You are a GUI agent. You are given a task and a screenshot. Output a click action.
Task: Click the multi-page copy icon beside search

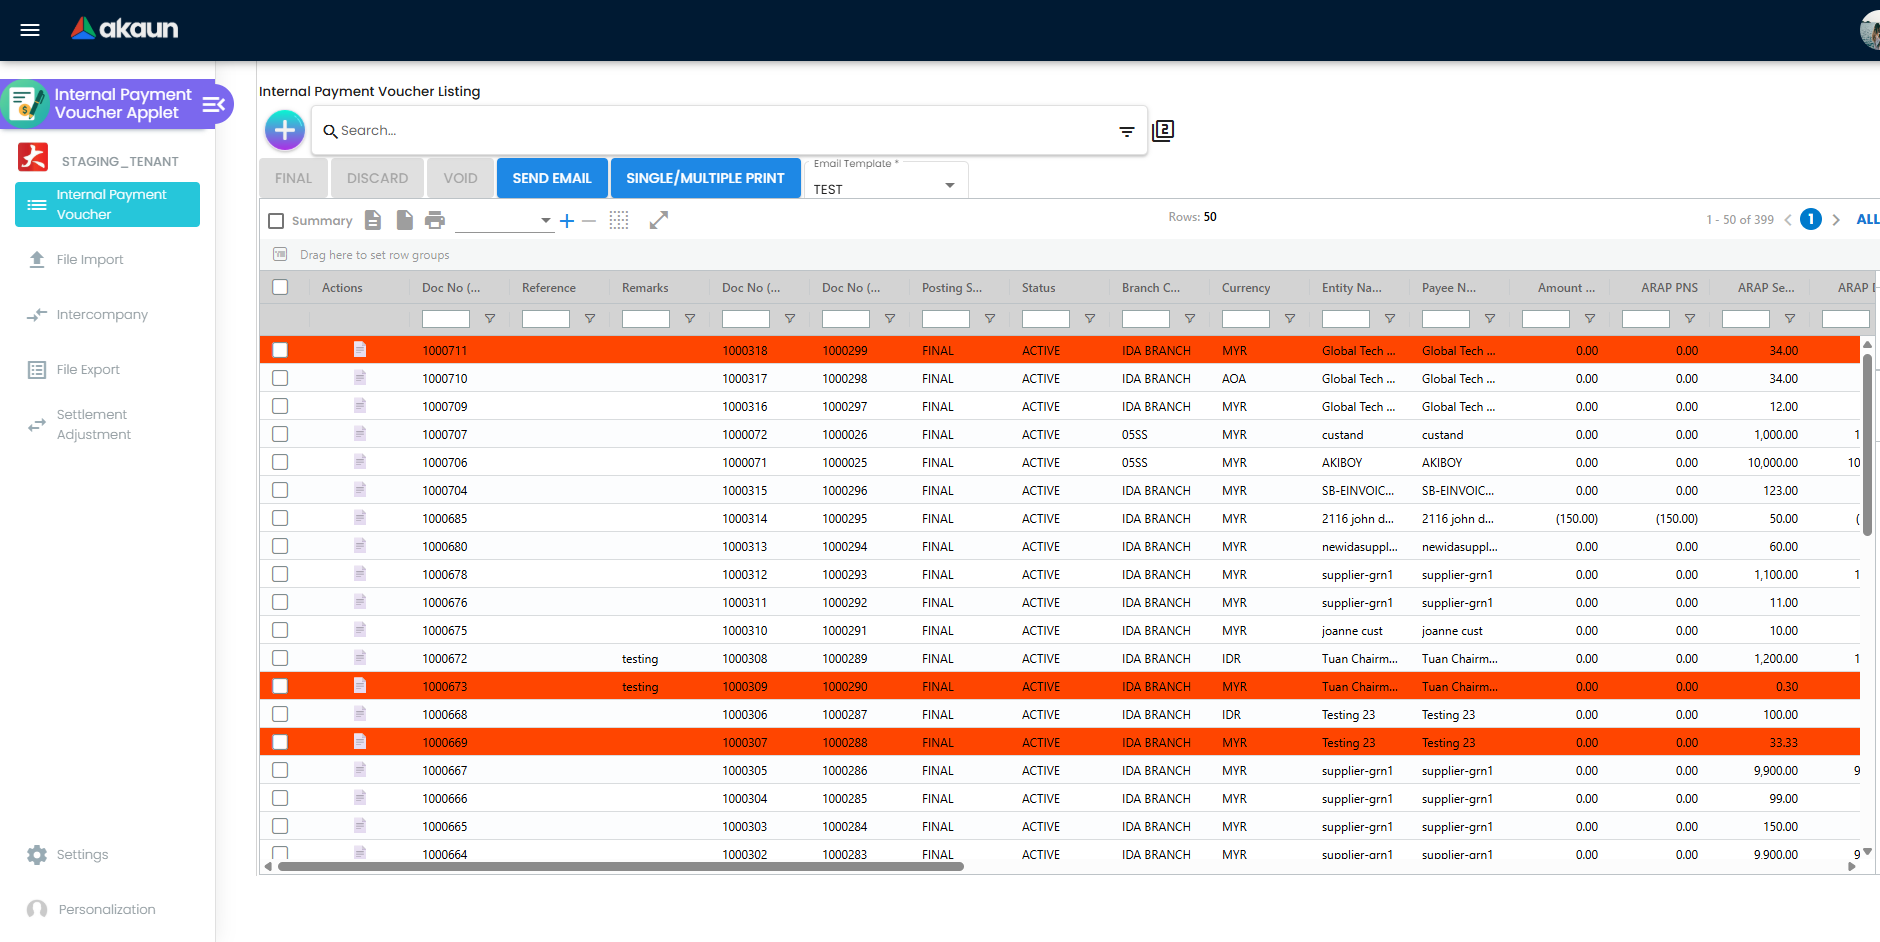click(x=1162, y=131)
